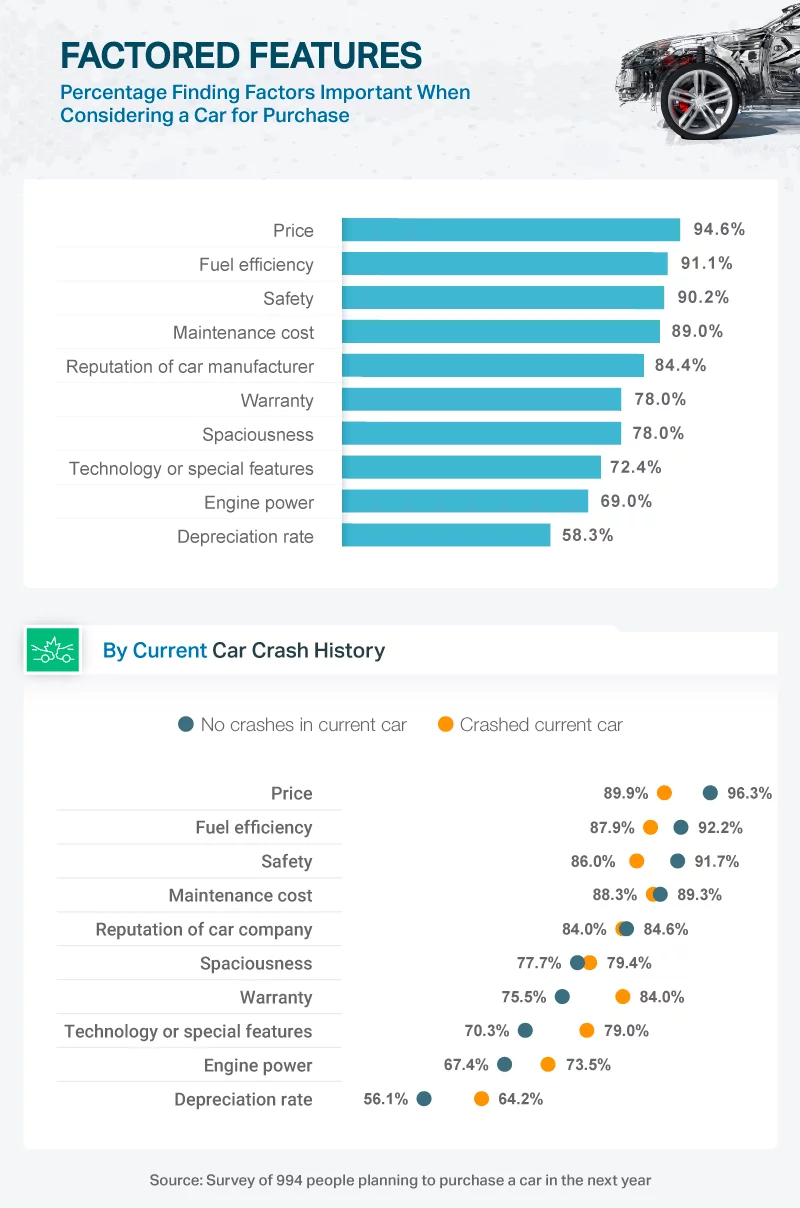
Task: Click the car crash icon beside the section heading
Action: (x=51, y=651)
